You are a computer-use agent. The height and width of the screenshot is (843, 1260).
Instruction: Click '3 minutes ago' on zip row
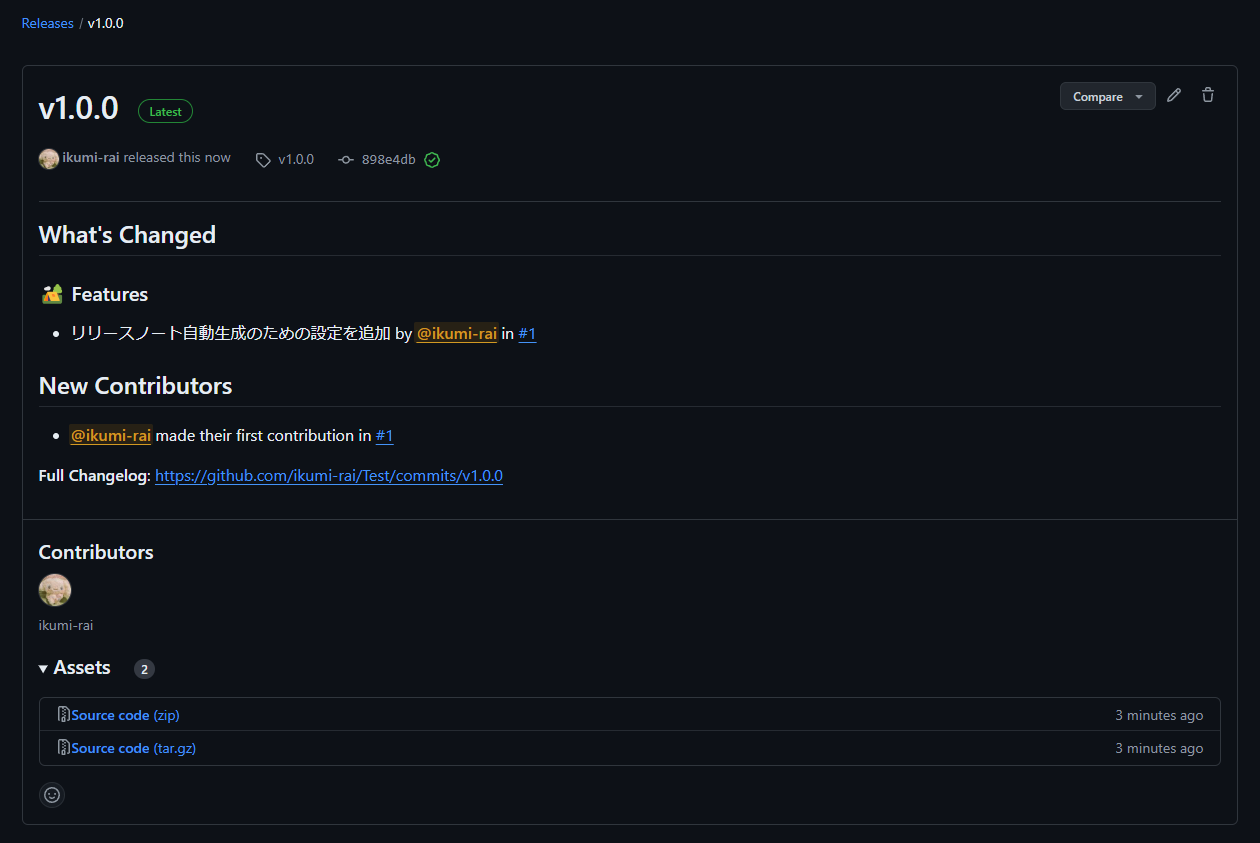point(1159,715)
